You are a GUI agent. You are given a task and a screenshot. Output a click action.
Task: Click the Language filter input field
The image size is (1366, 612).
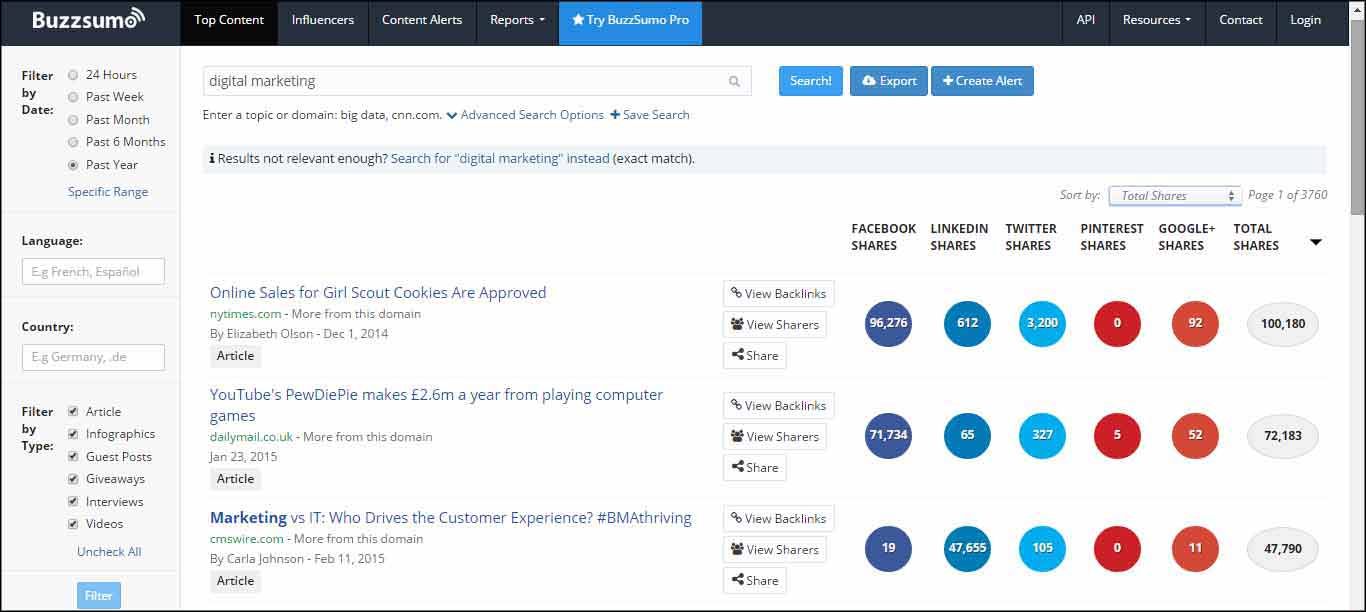pos(93,271)
